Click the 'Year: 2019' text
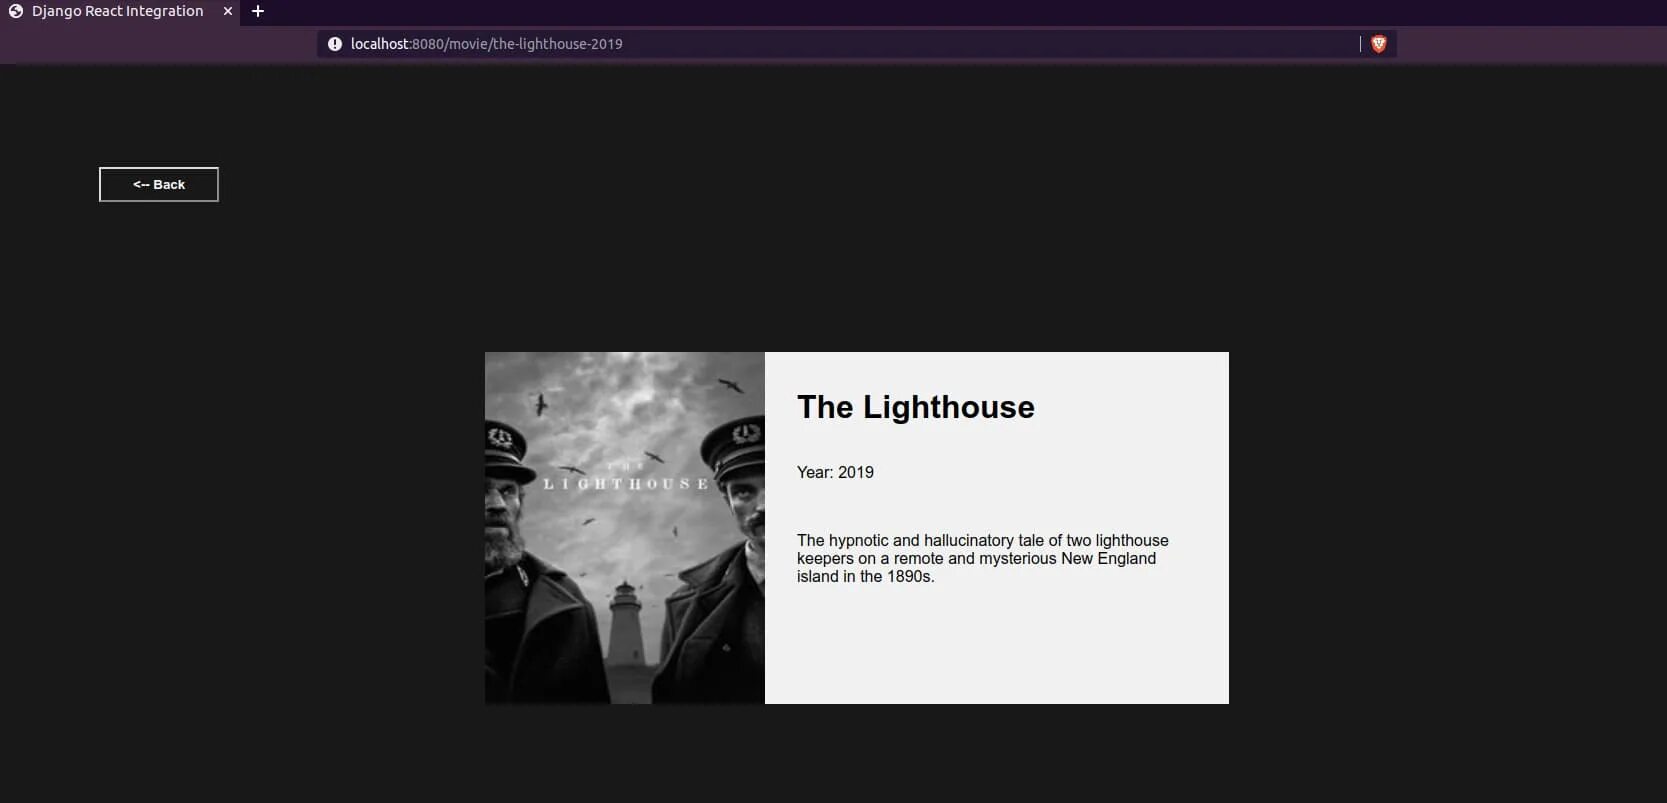Image resolution: width=1667 pixels, height=803 pixels. click(x=835, y=472)
